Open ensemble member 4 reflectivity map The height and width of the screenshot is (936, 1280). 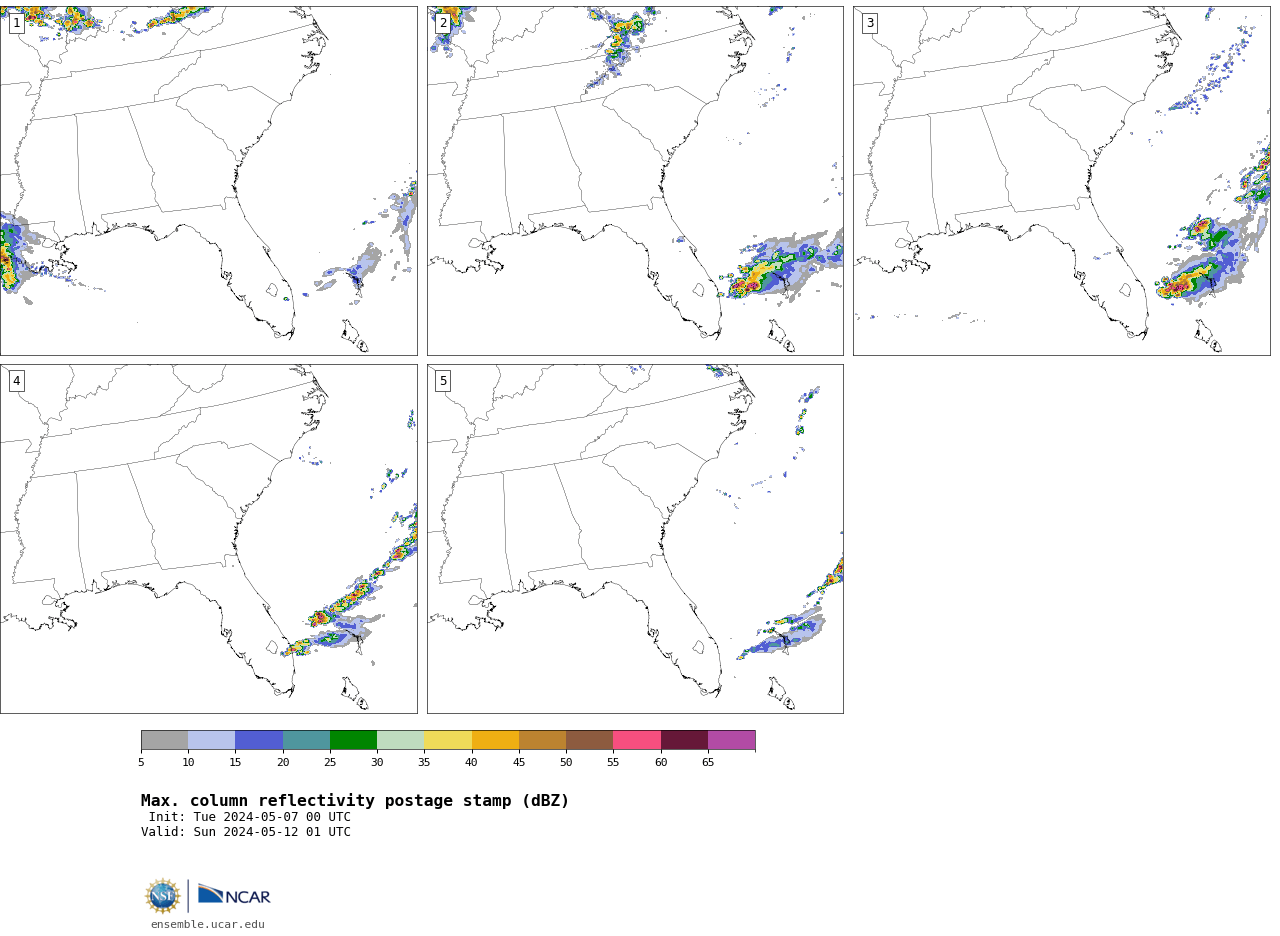208,539
